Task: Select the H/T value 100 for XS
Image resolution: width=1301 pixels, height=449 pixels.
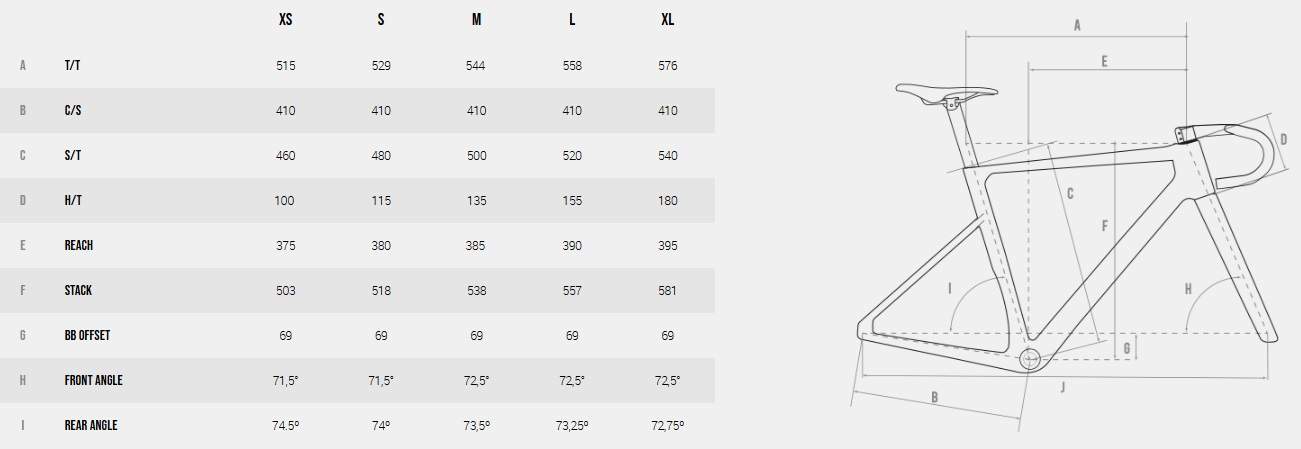Action: pos(285,201)
